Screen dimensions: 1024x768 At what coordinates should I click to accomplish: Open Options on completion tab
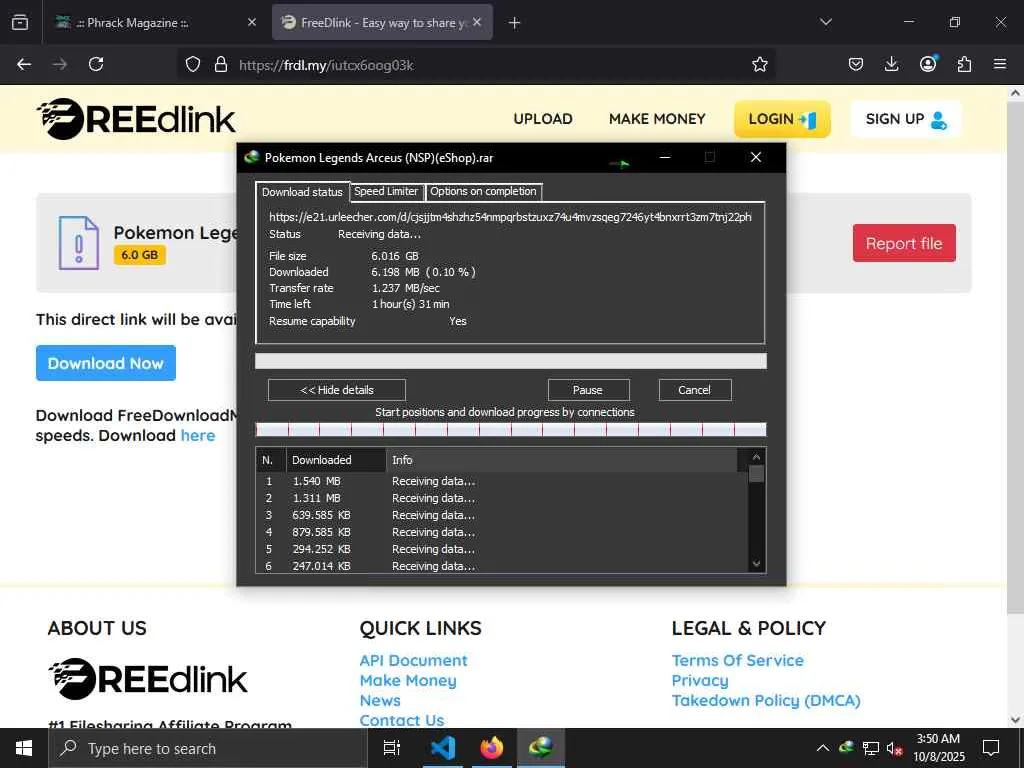pyautogui.click(x=483, y=191)
